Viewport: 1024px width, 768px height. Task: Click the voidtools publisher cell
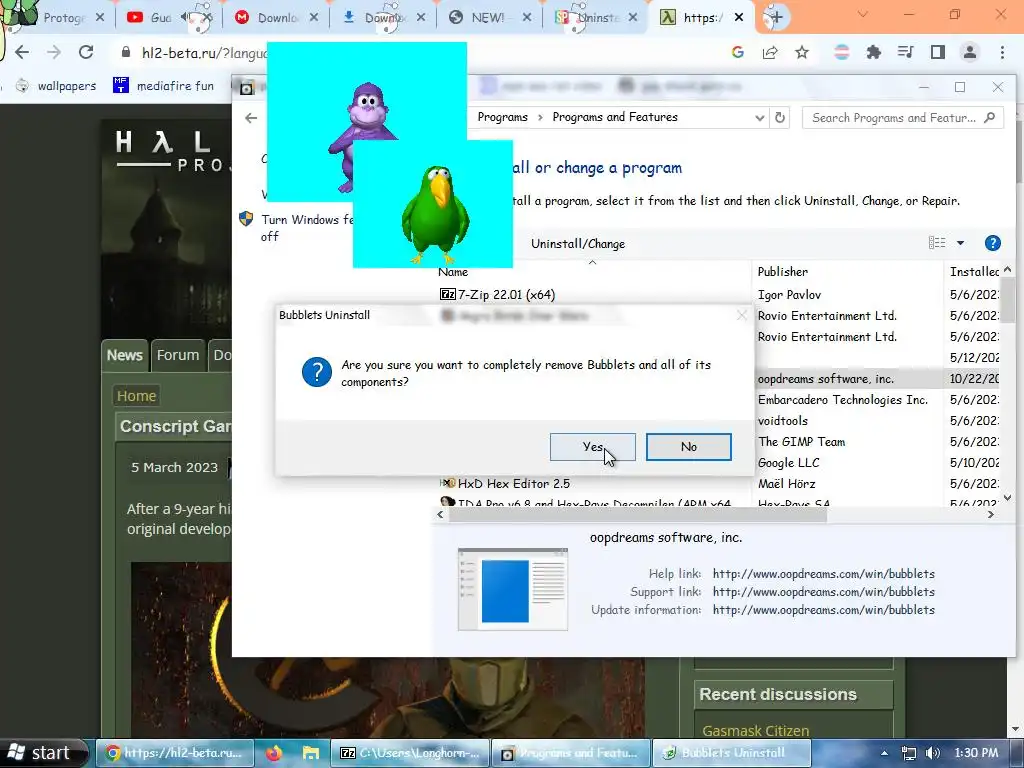point(782,421)
